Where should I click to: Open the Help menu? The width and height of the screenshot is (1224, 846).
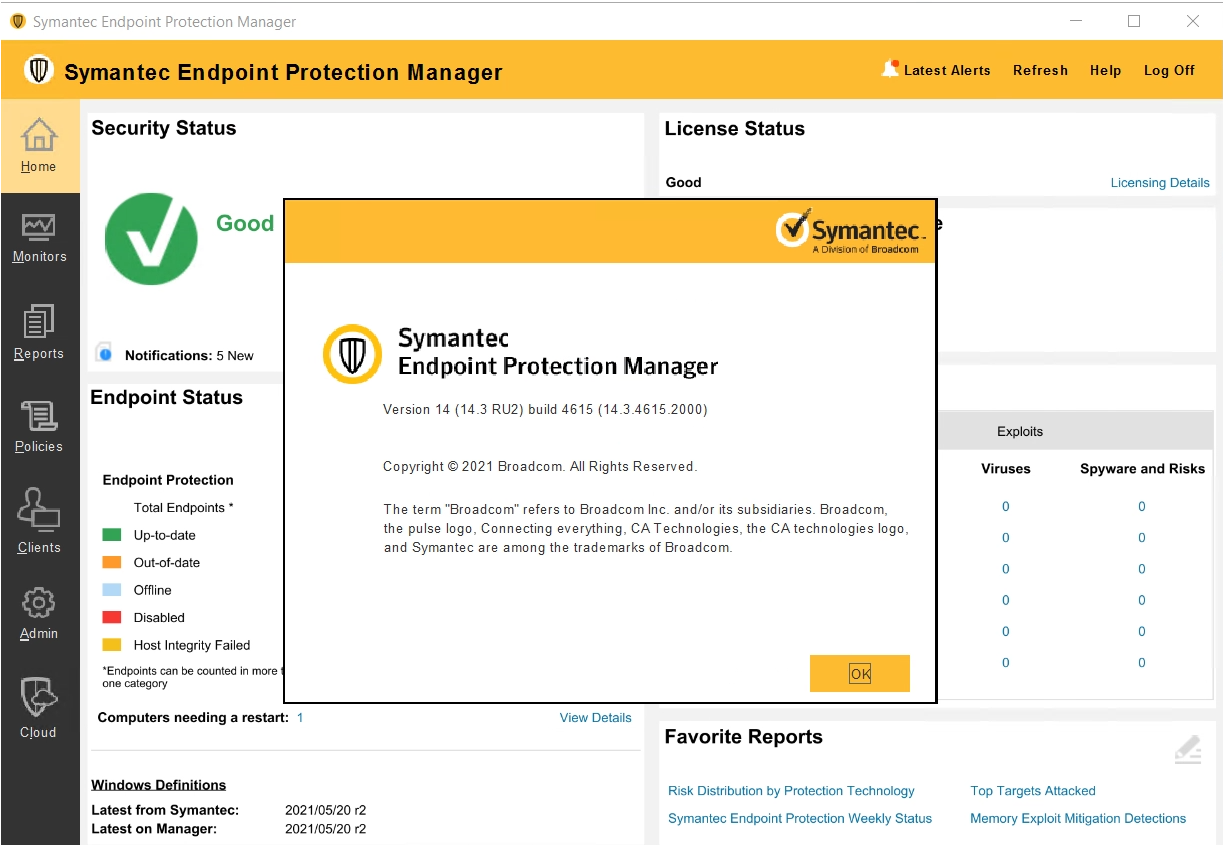point(1105,70)
